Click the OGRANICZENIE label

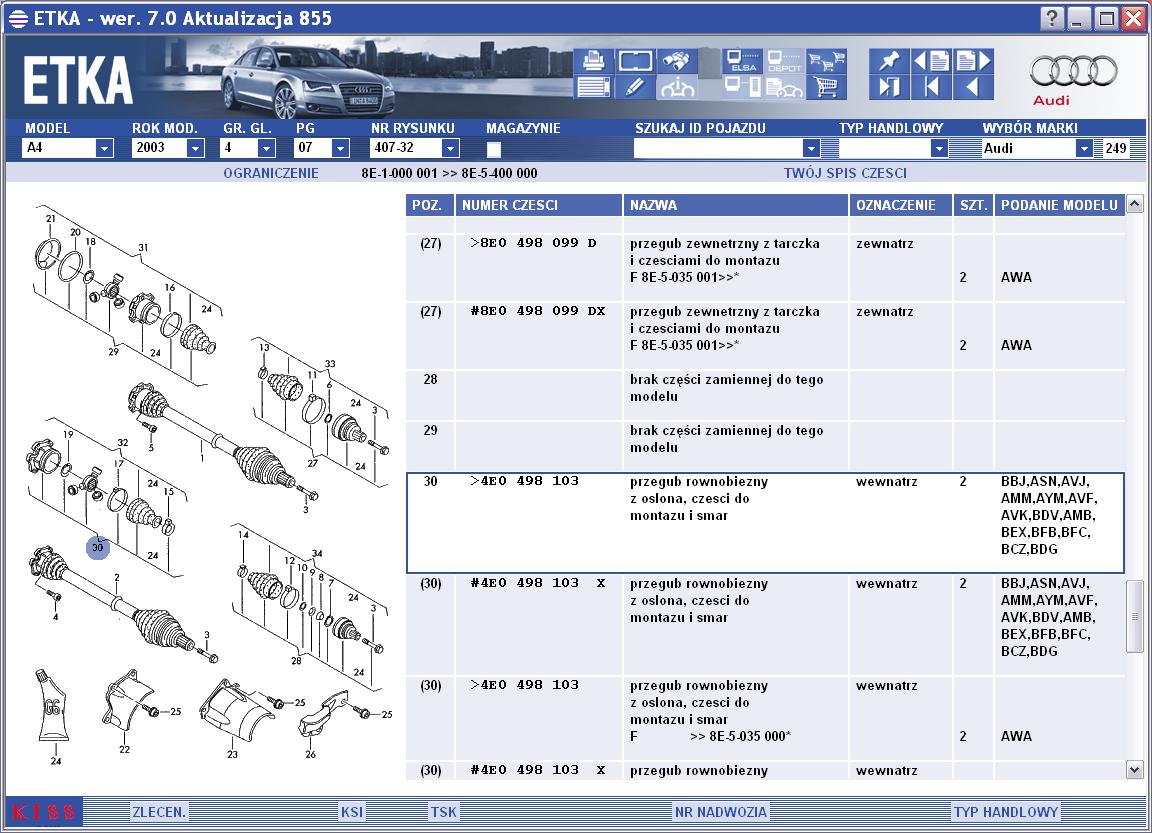pos(271,173)
